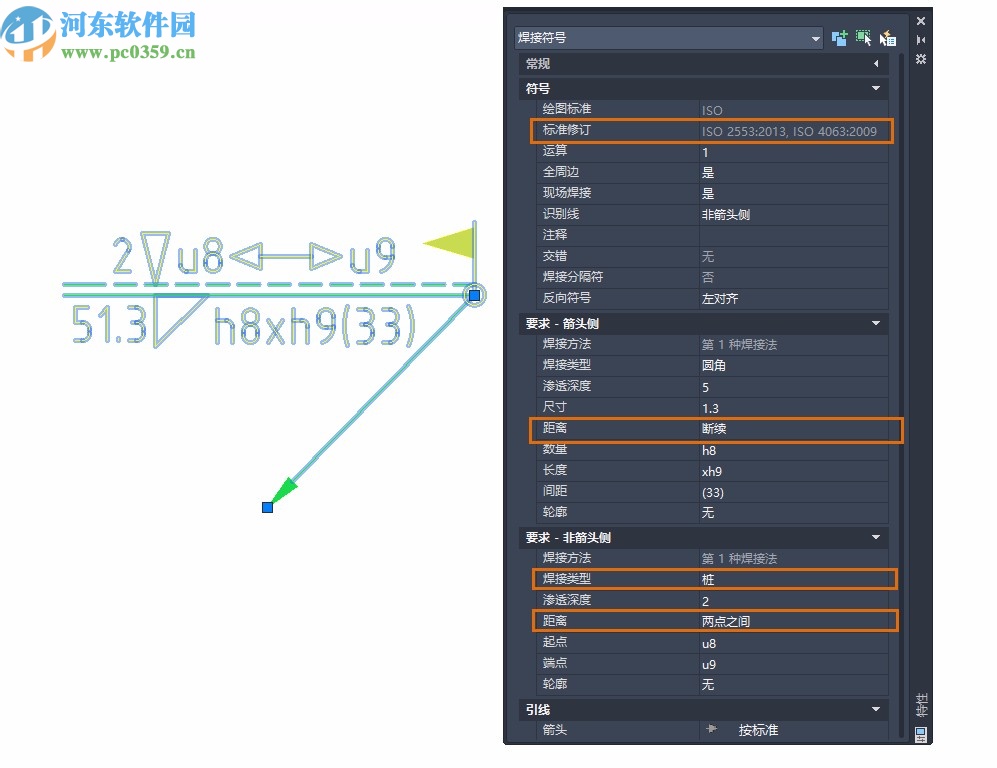The image size is (997, 768).
Task: Collapse the 符号 section
Action: (877, 88)
